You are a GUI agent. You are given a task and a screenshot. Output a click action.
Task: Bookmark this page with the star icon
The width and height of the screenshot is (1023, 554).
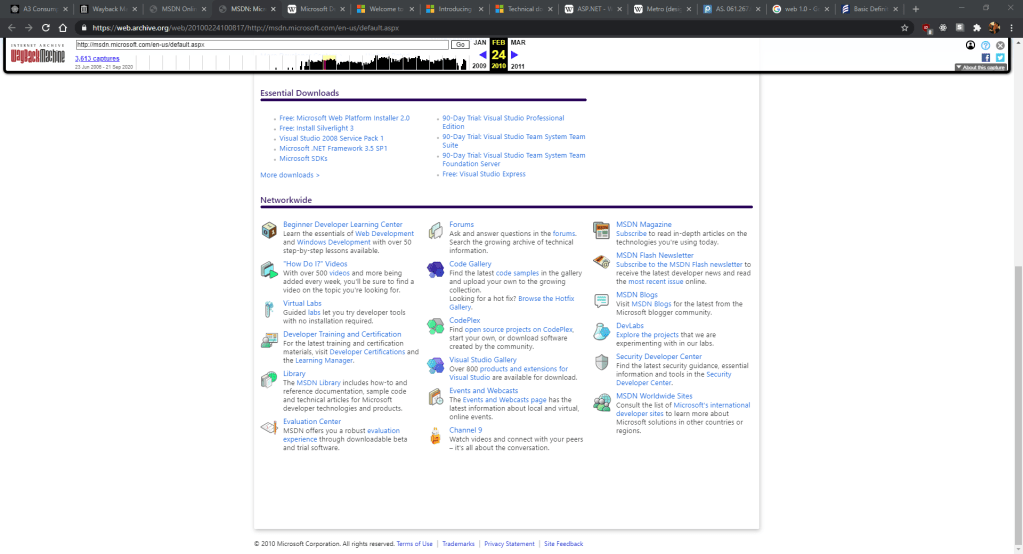(x=905, y=28)
